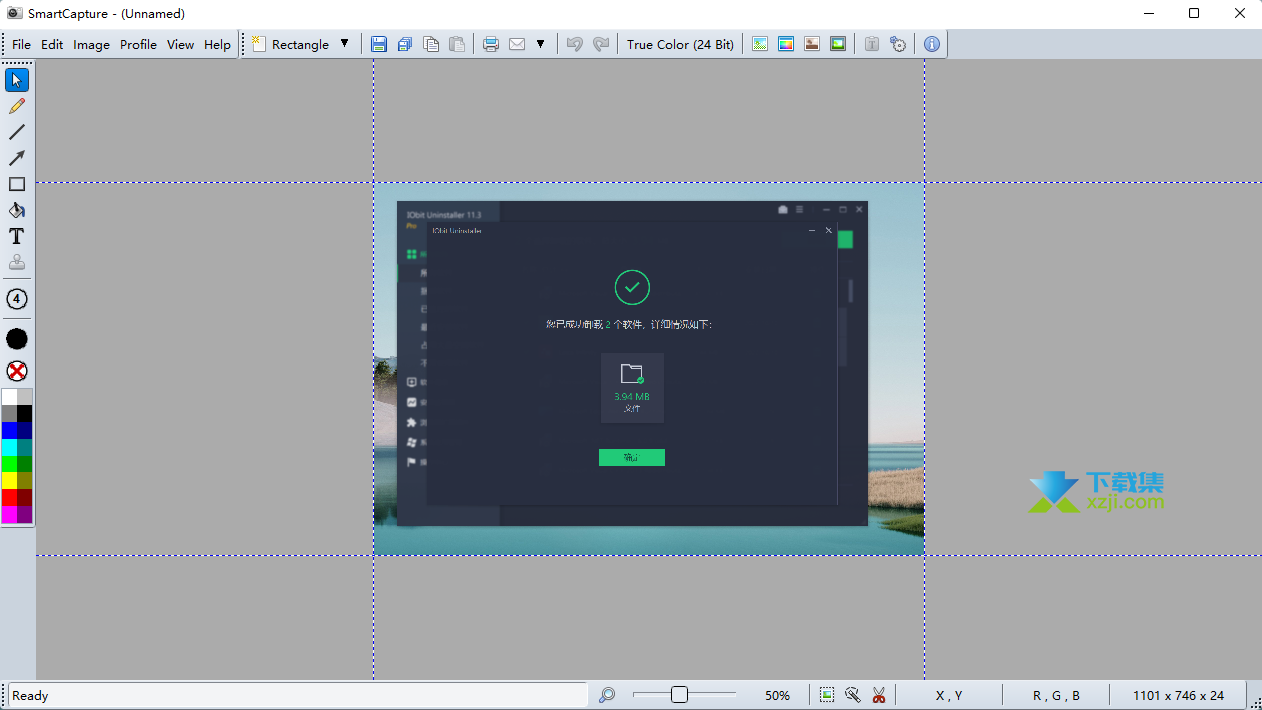This screenshot has height=710, width=1262.
Task: Copy the image to clipboard
Action: (x=431, y=44)
